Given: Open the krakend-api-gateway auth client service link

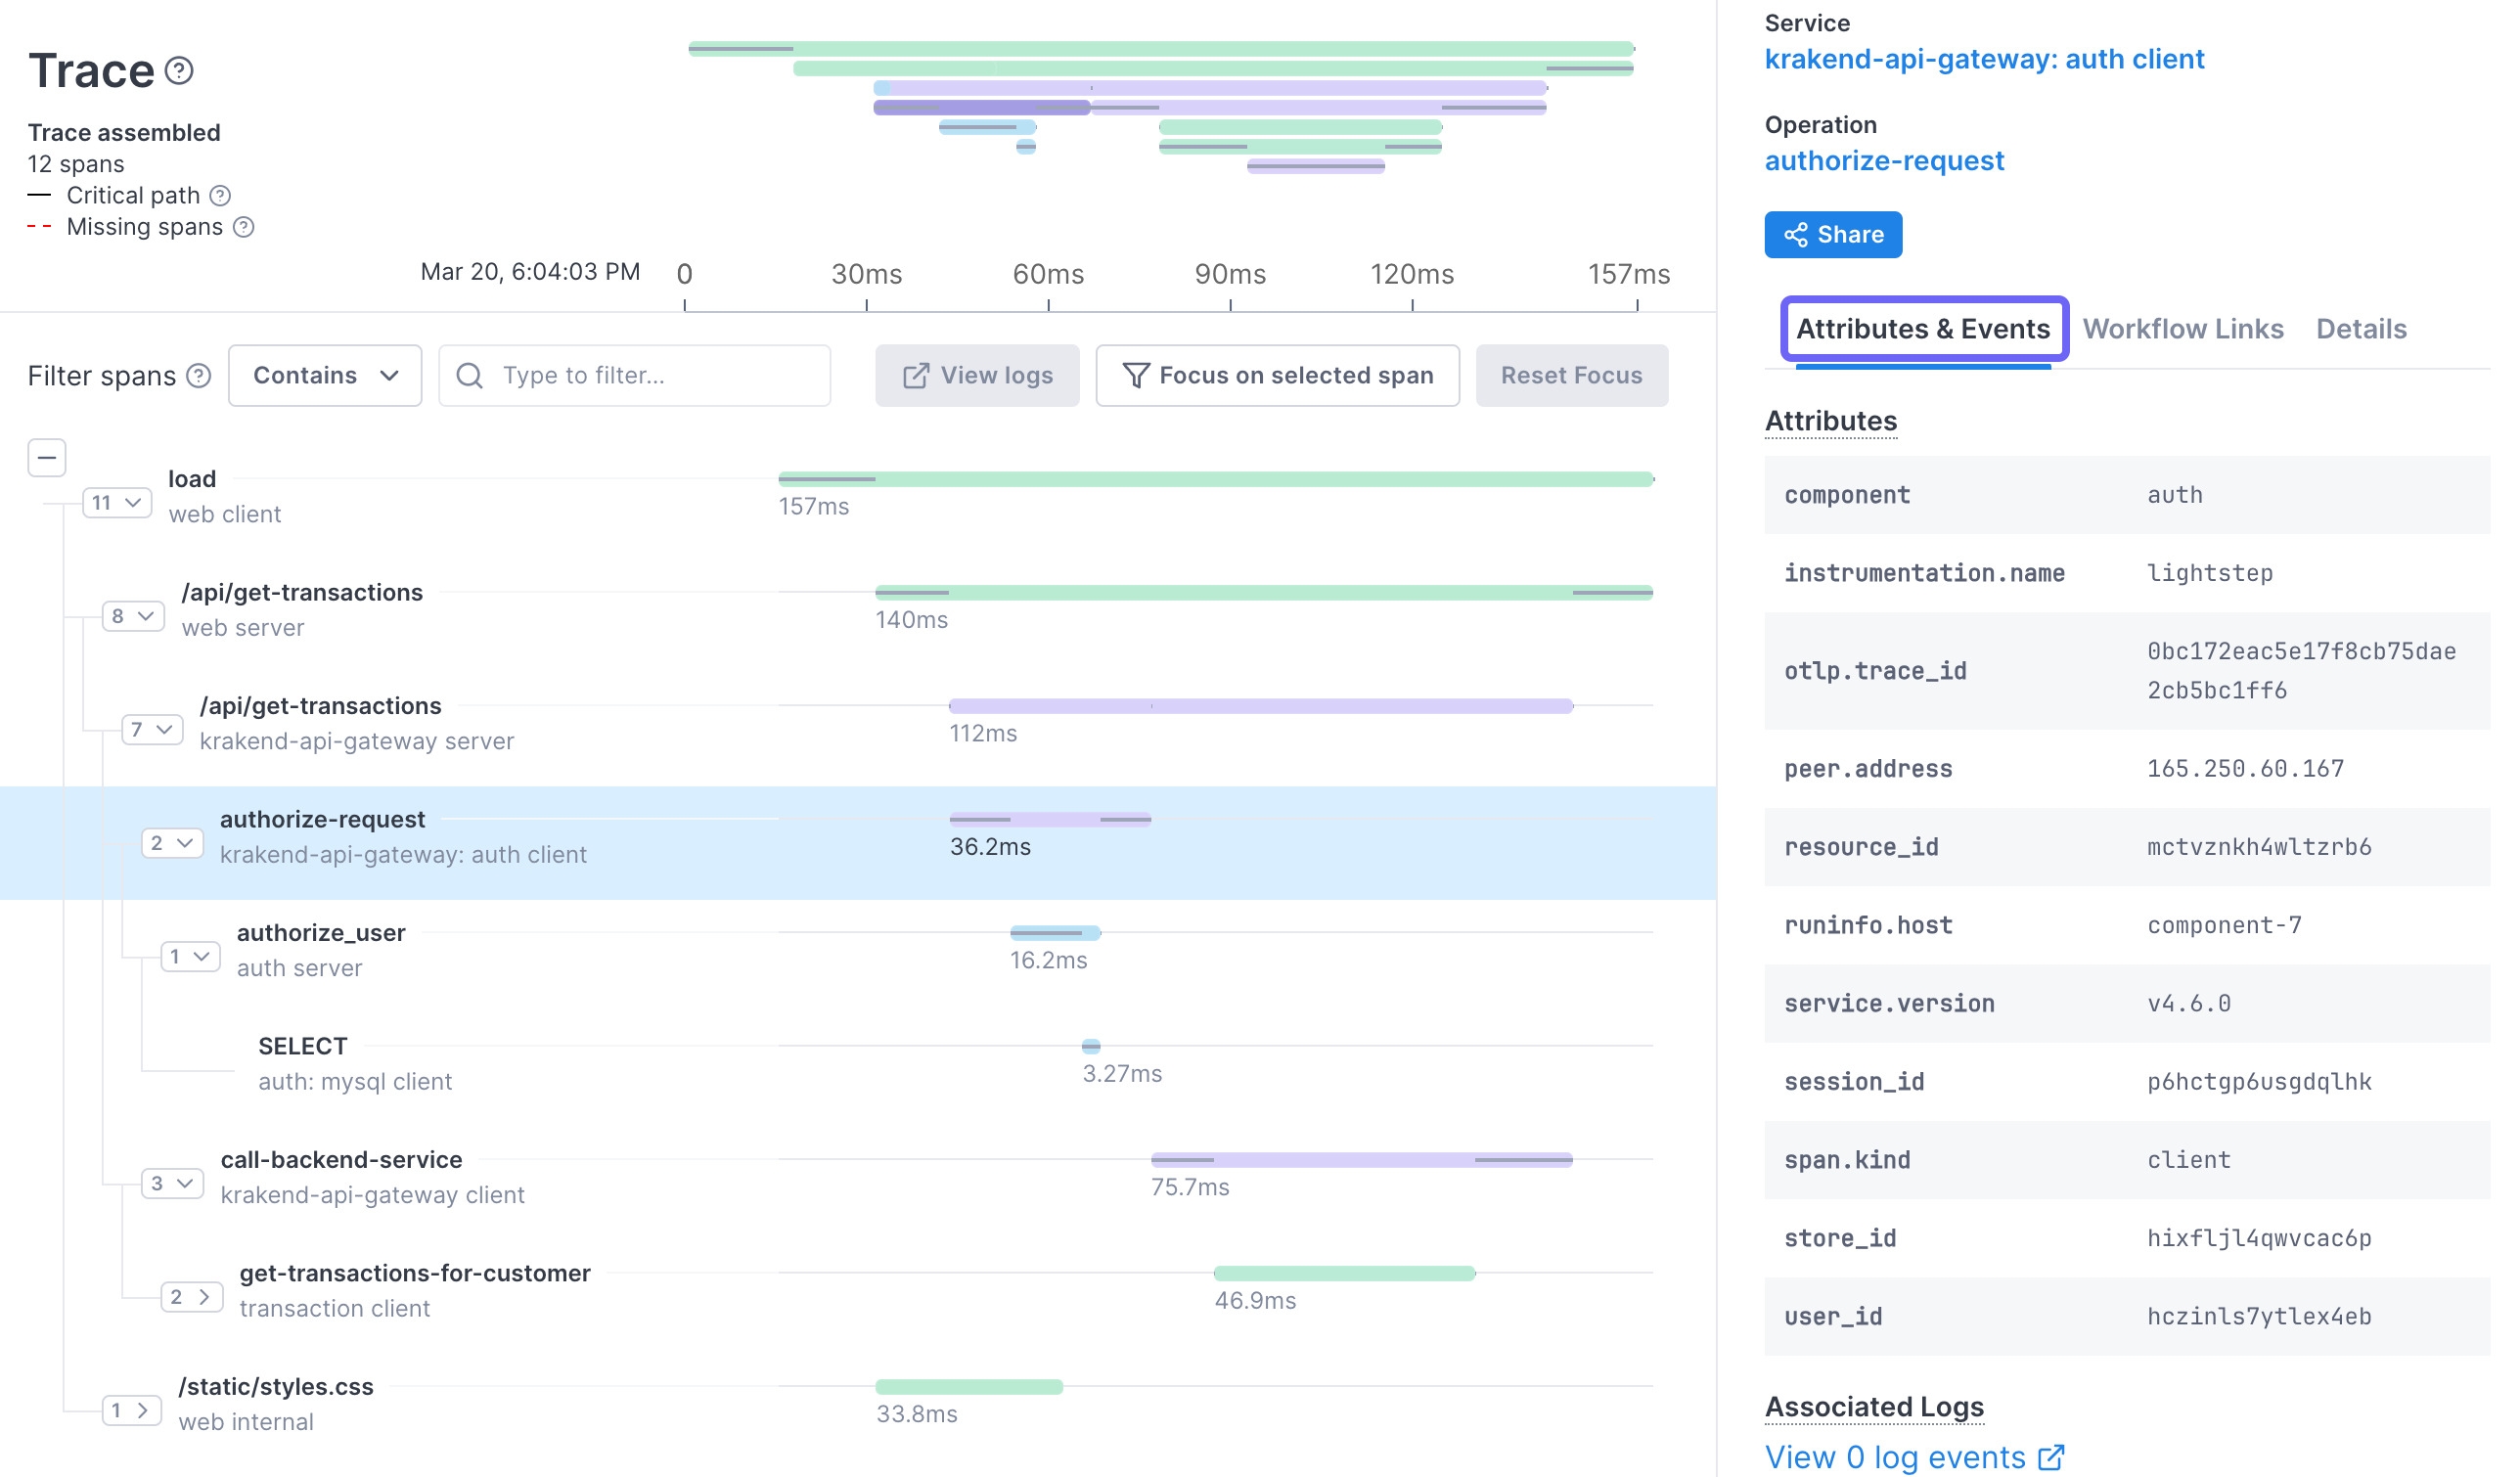Looking at the screenshot, I should pyautogui.click(x=1984, y=58).
